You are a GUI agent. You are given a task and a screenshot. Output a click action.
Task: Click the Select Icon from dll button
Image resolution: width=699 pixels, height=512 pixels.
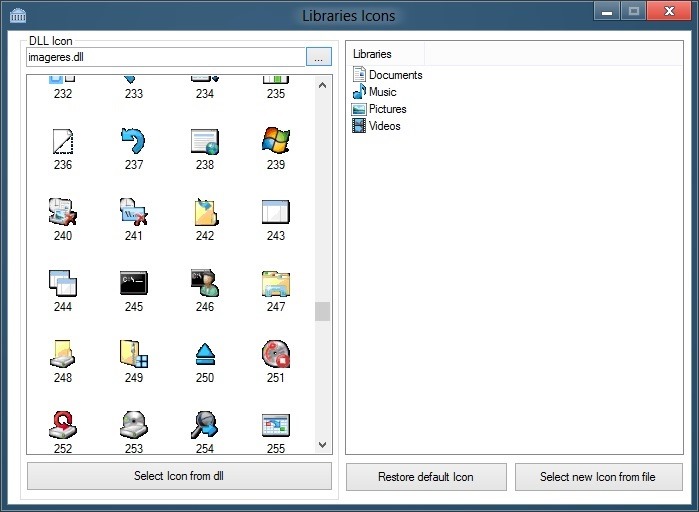(179, 476)
